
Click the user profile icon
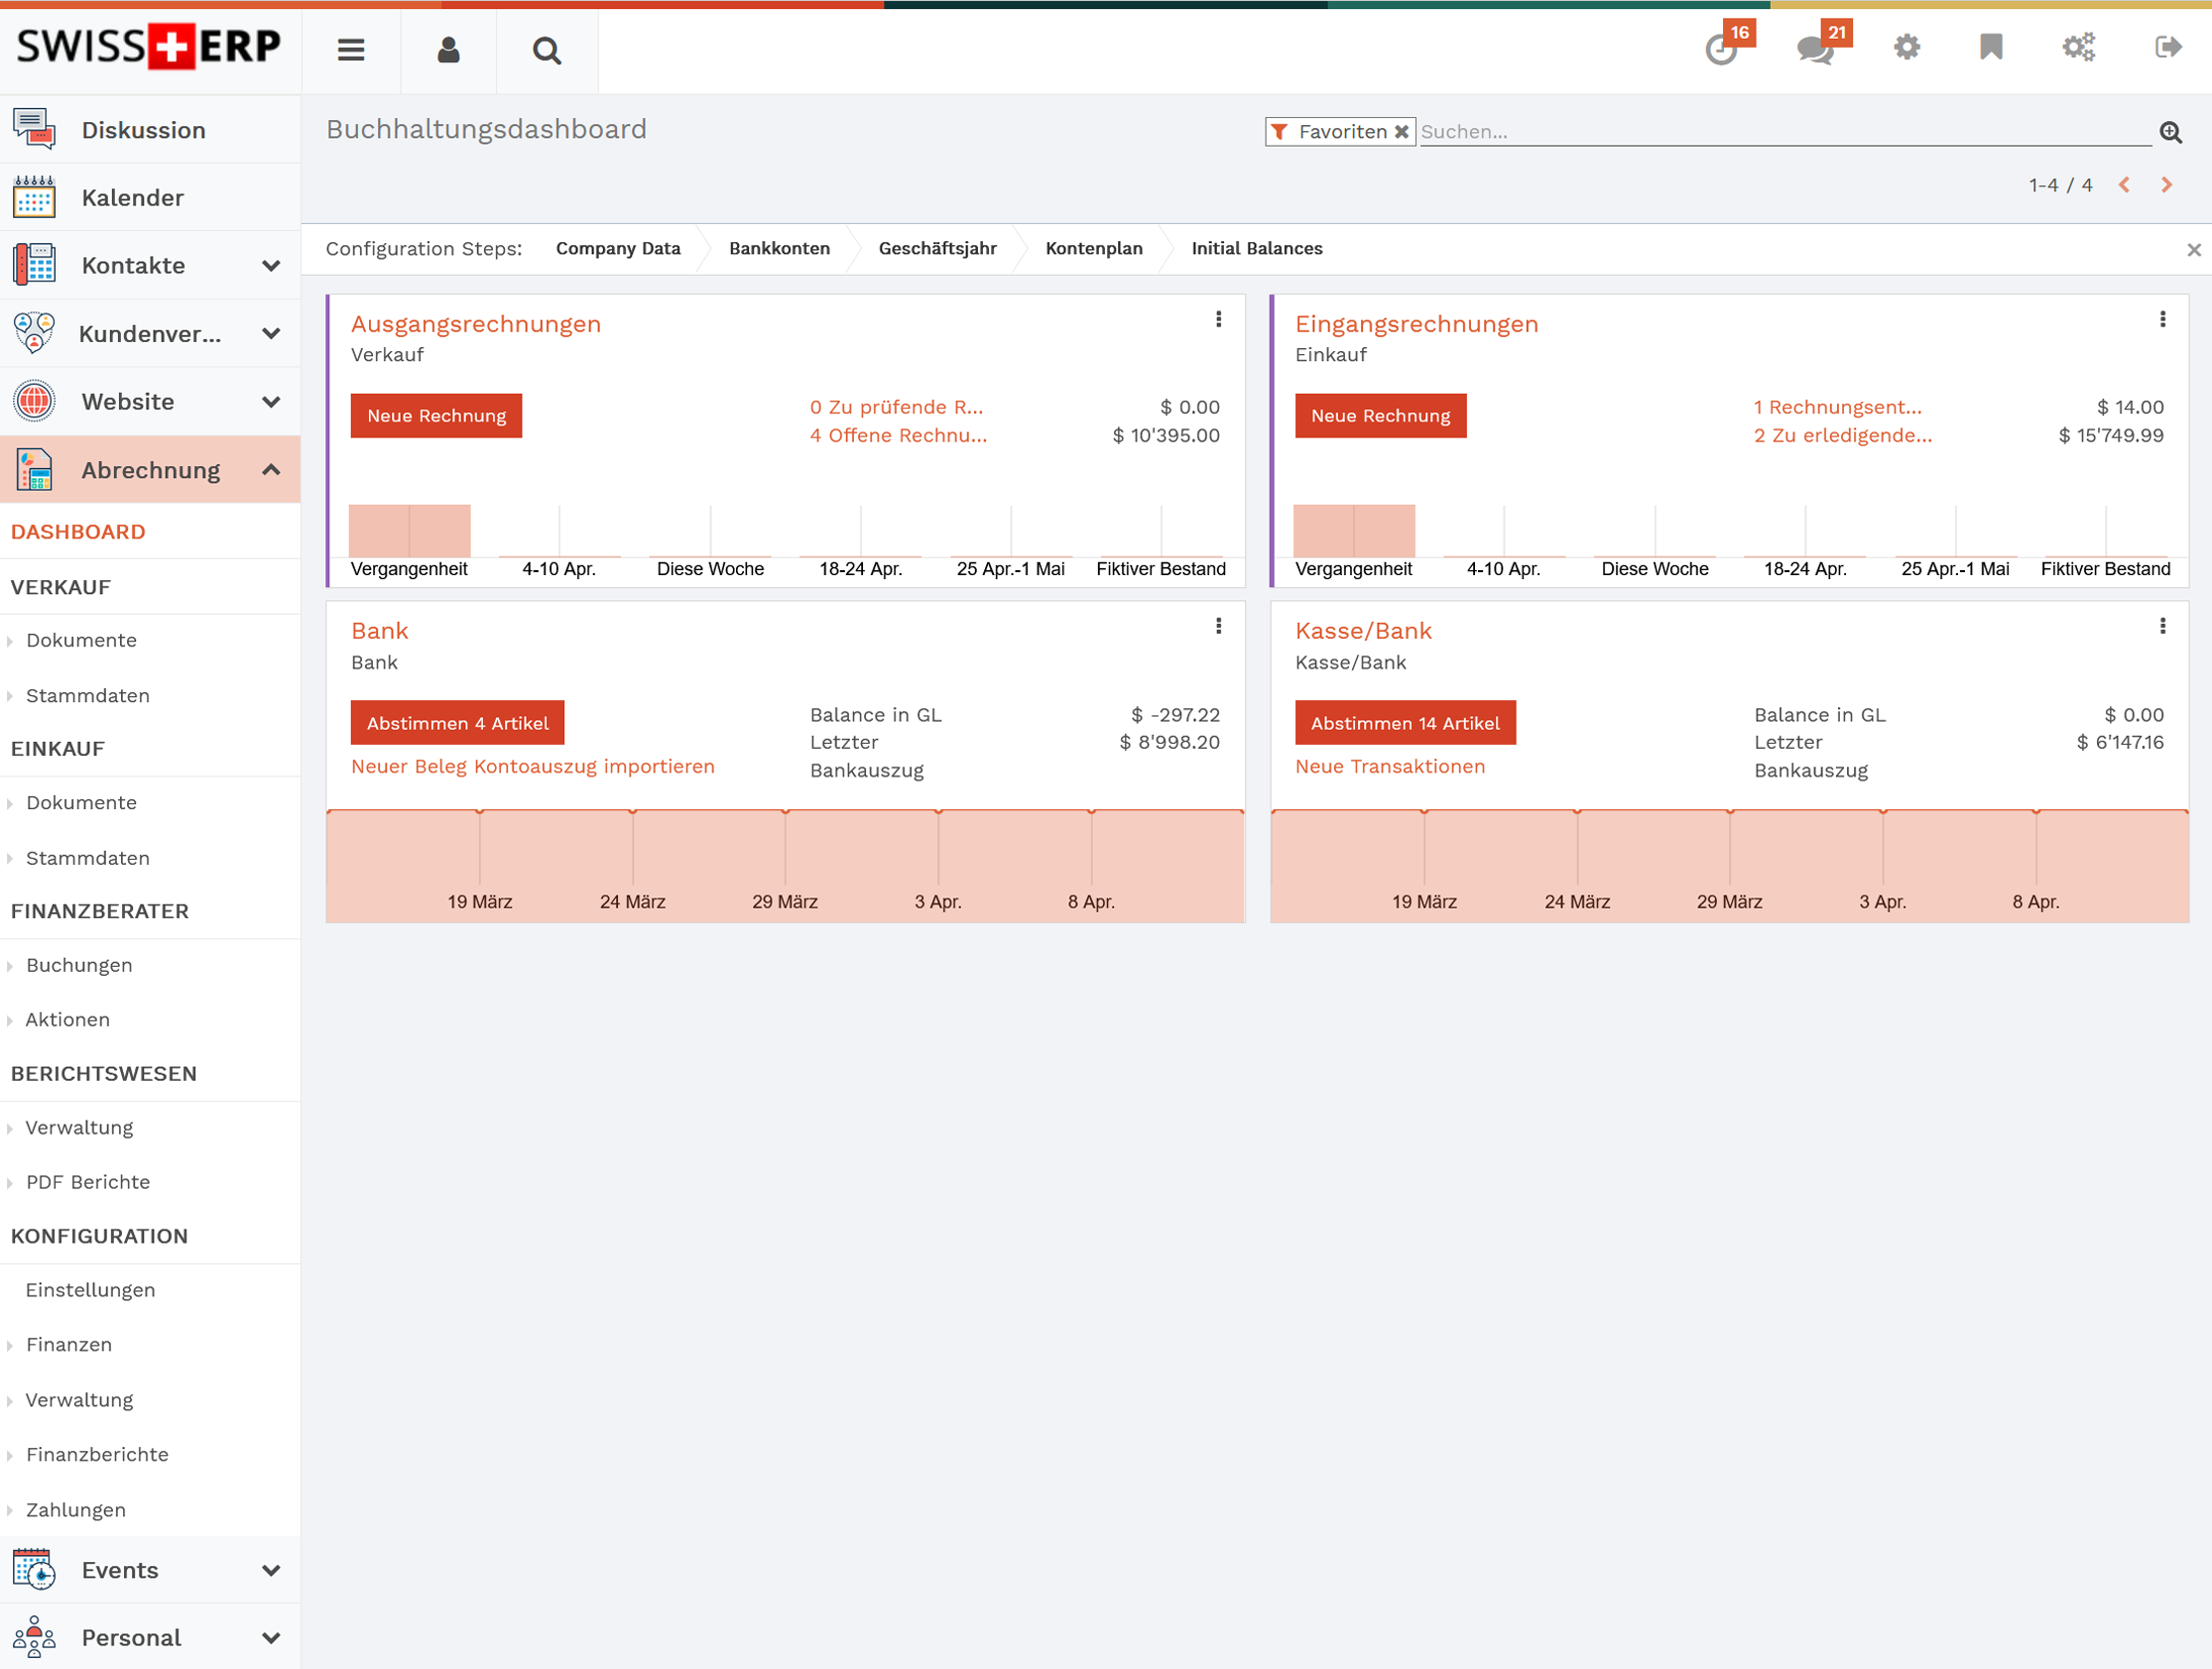click(x=448, y=49)
